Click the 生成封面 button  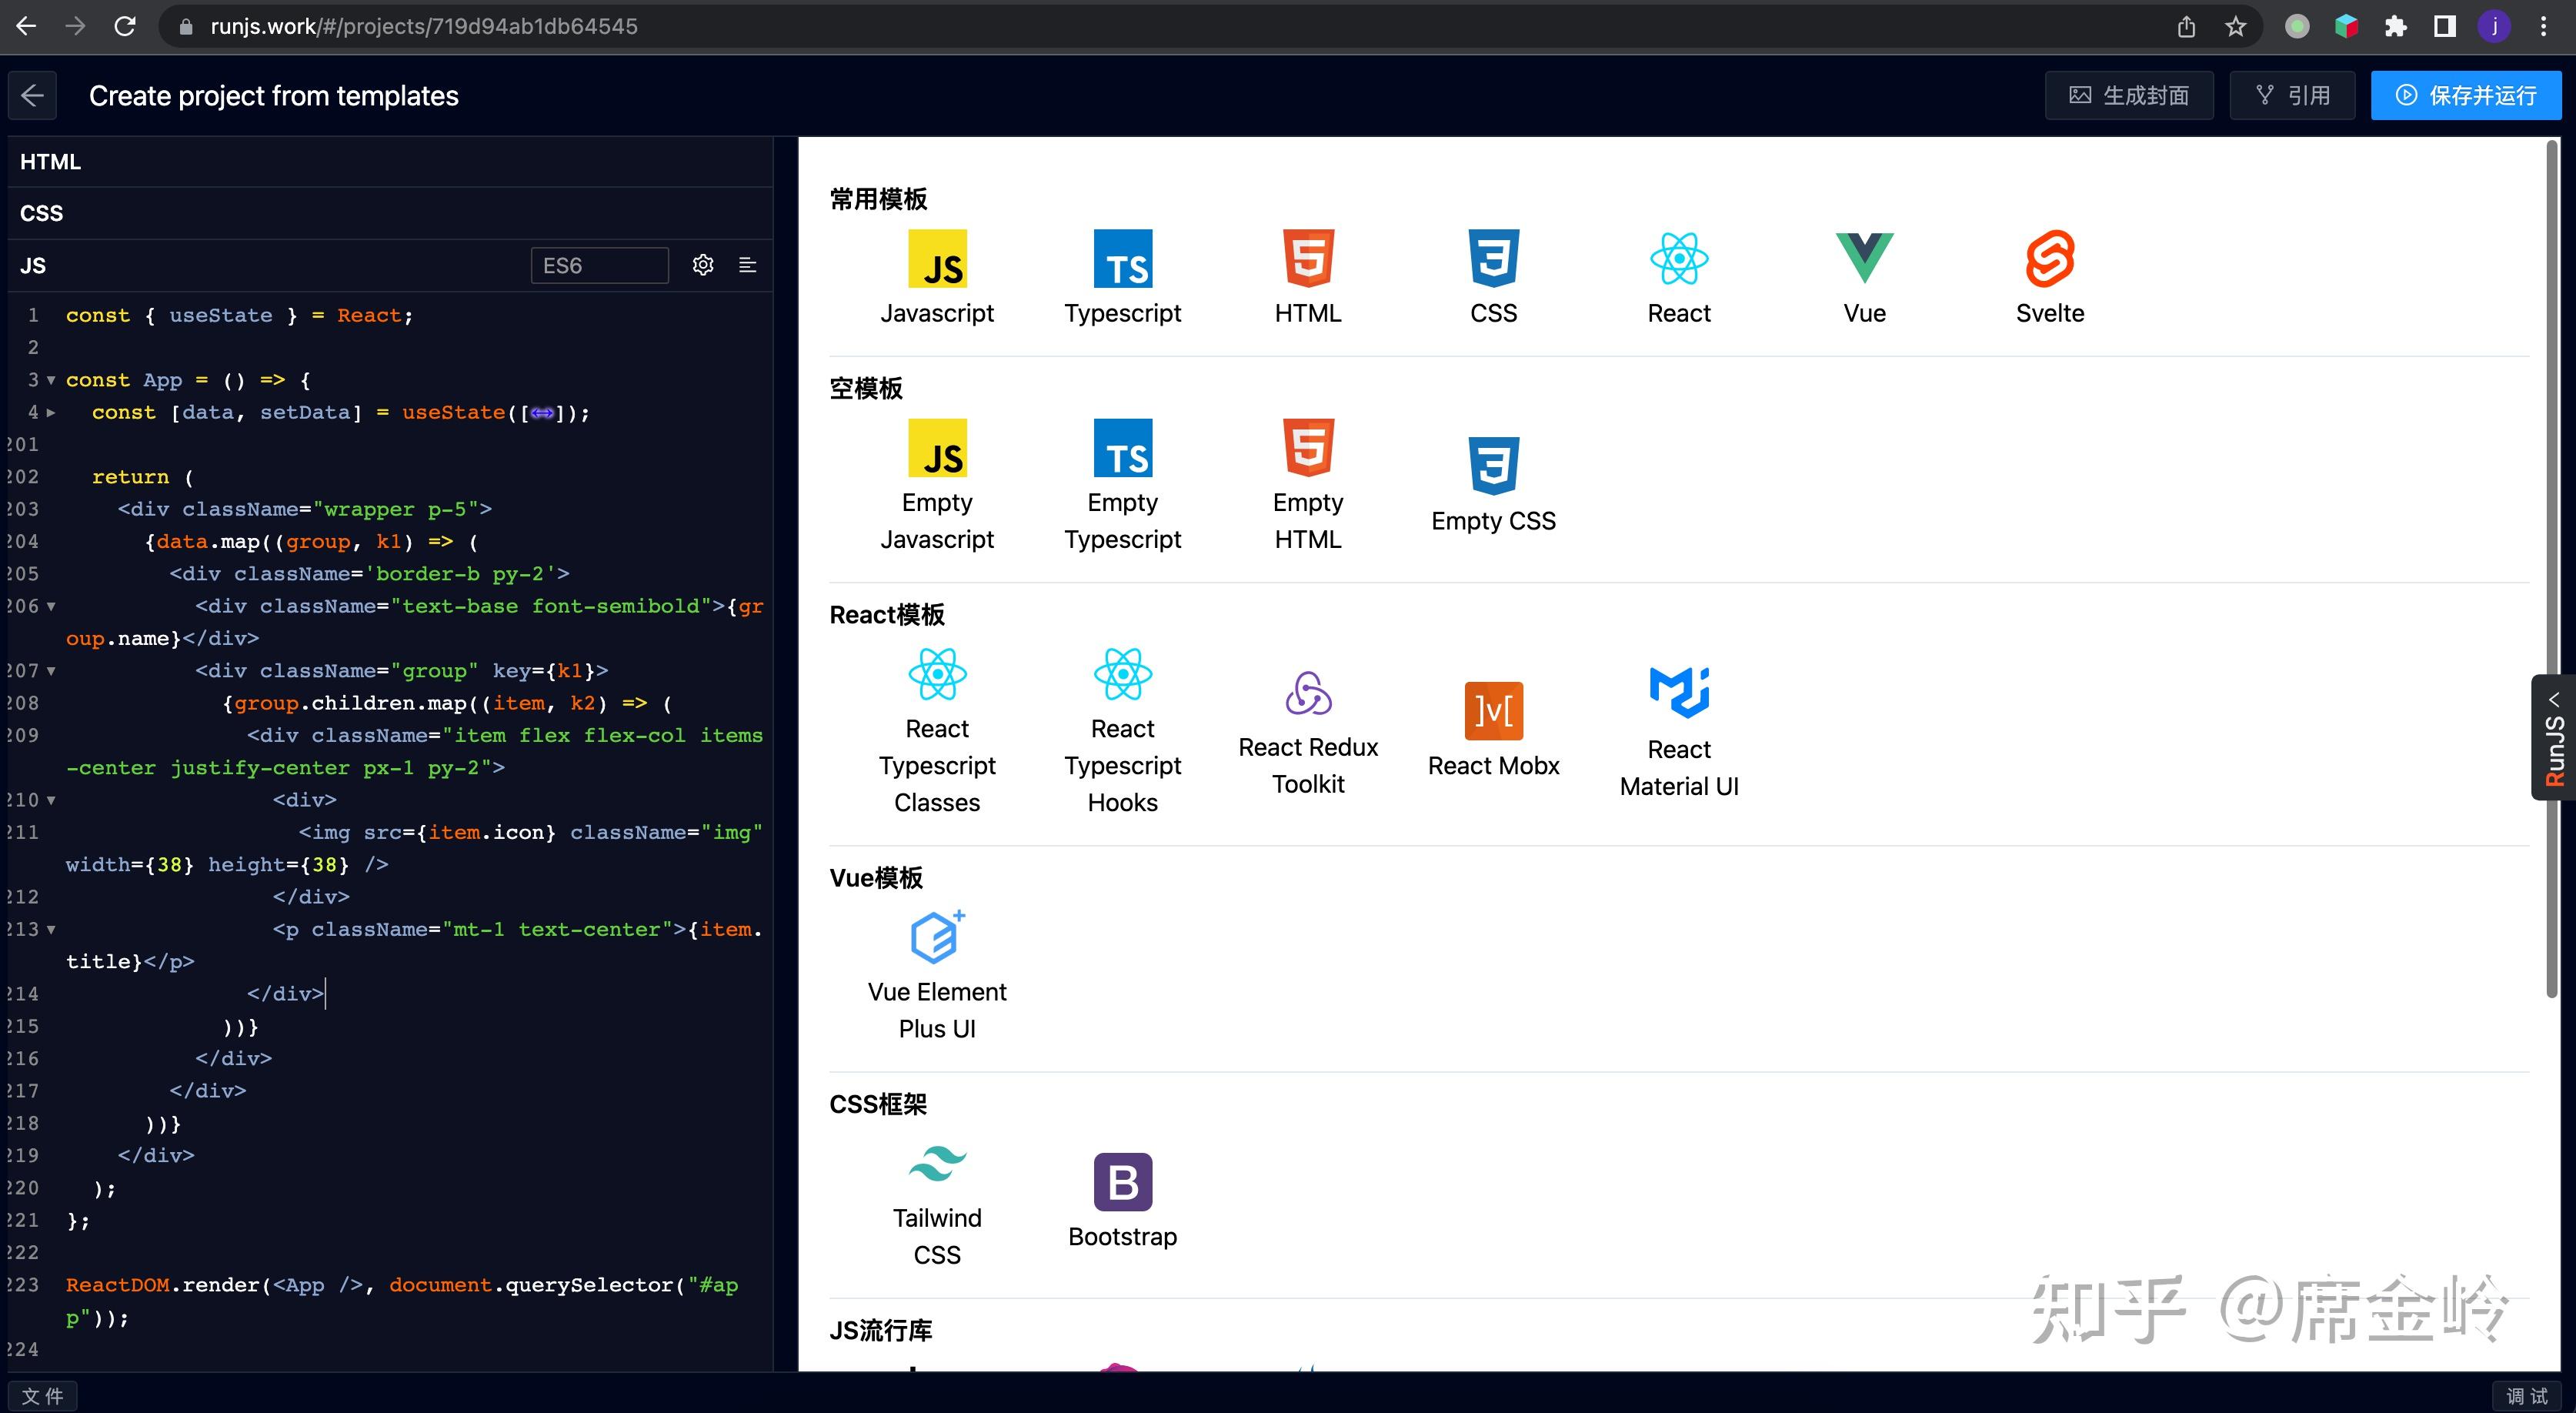pyautogui.click(x=2129, y=95)
